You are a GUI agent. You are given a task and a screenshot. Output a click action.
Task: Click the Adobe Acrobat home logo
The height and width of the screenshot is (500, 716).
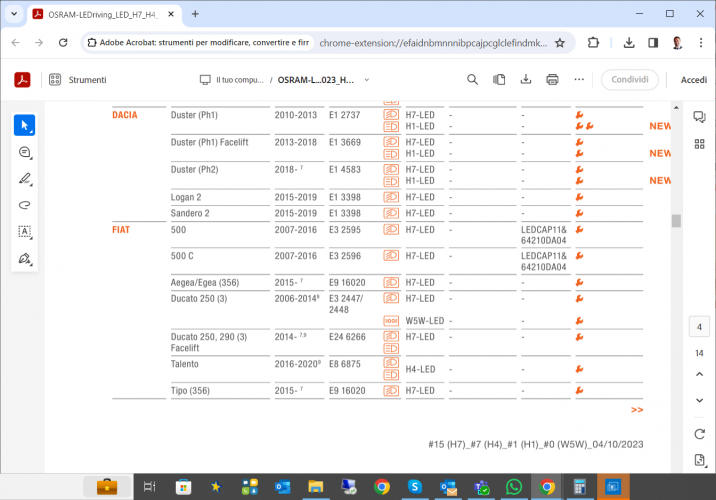[x=22, y=80]
